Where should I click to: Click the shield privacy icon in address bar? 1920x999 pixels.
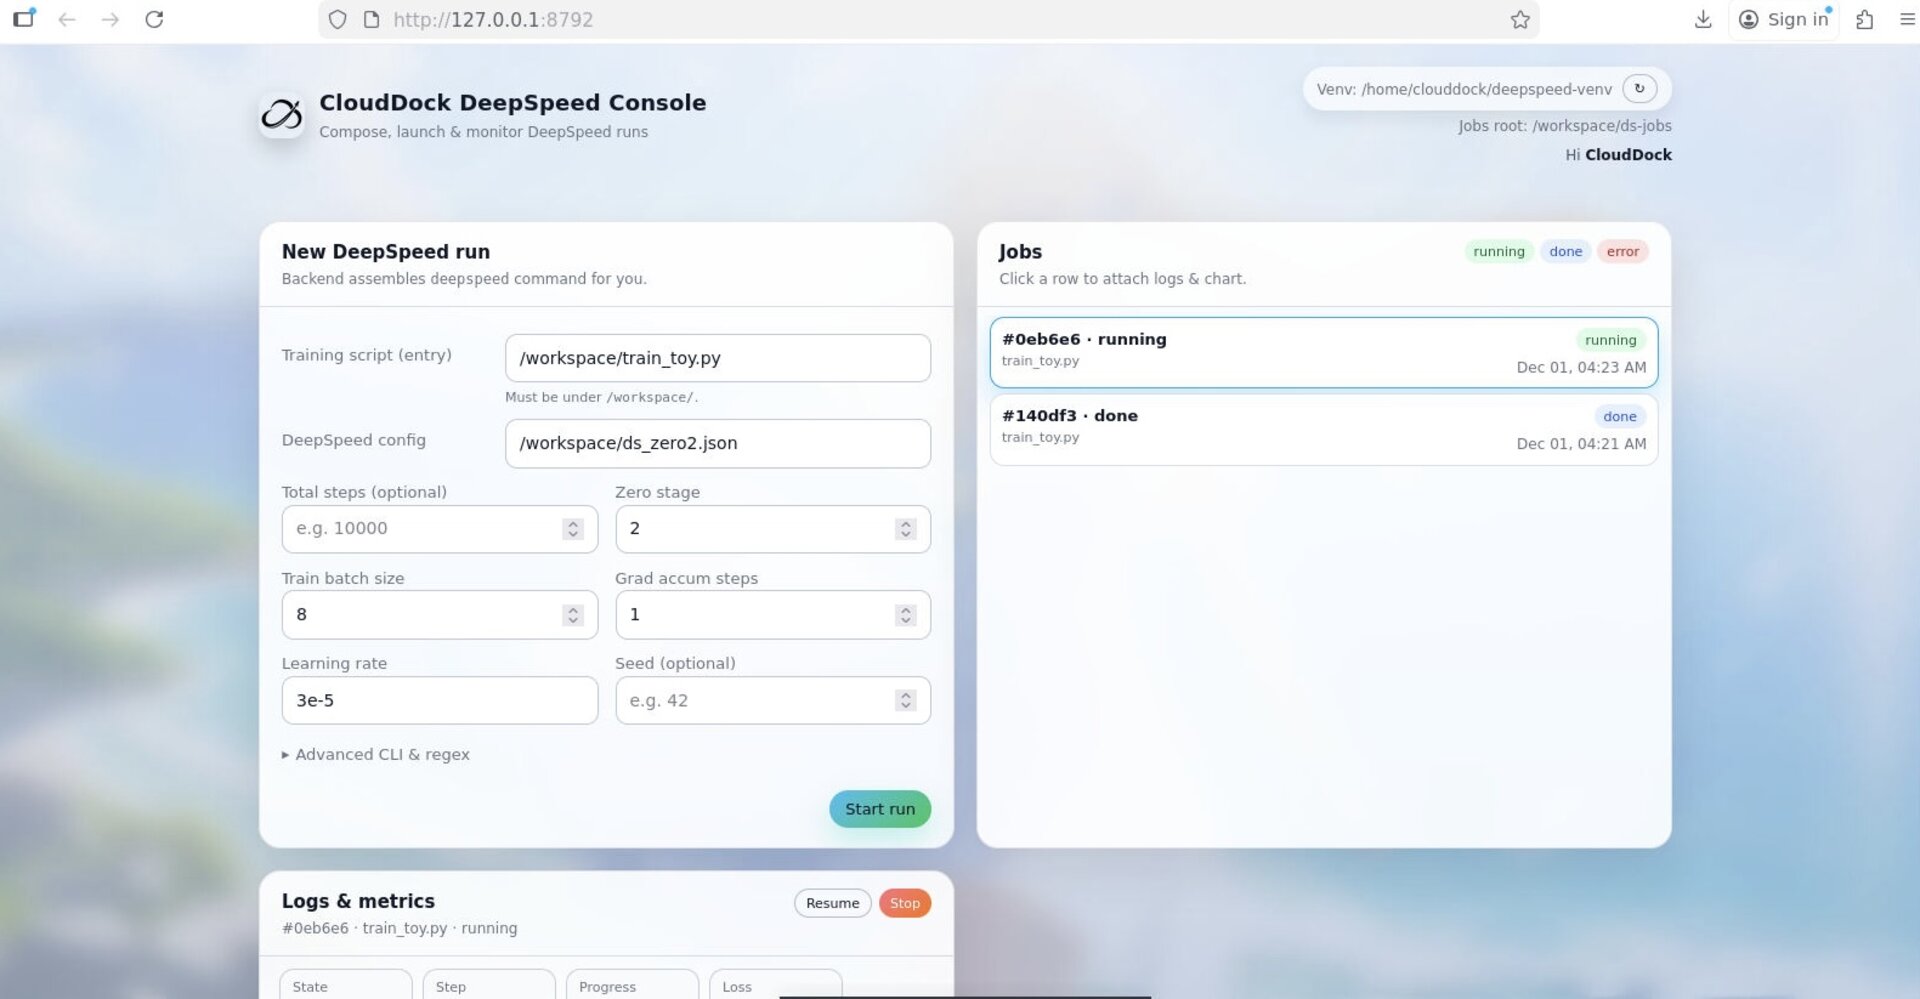tap(337, 19)
